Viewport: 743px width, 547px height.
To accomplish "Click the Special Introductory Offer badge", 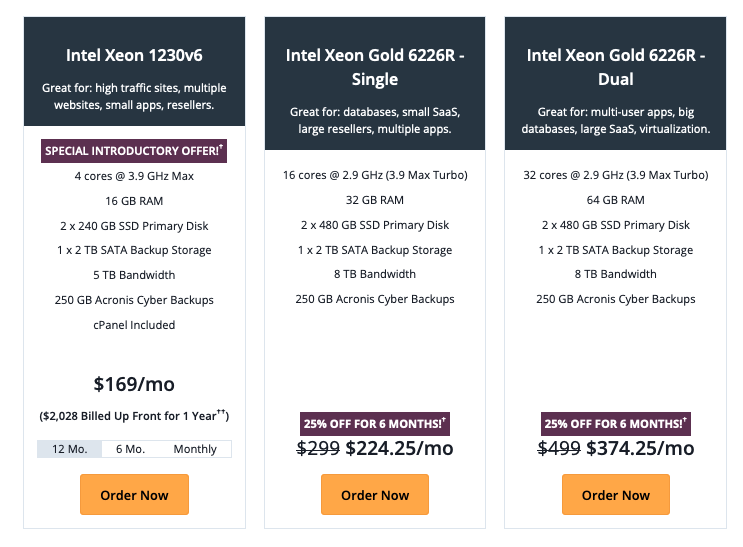I will tap(134, 151).
